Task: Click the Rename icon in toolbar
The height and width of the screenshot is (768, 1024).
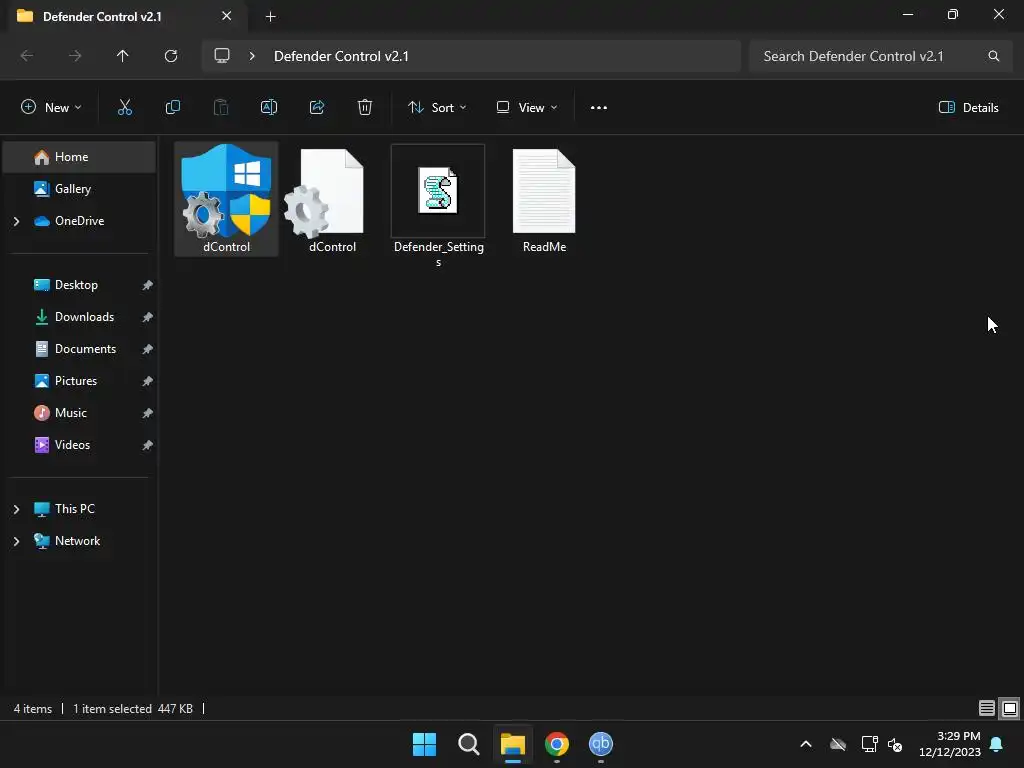Action: pyautogui.click(x=269, y=108)
